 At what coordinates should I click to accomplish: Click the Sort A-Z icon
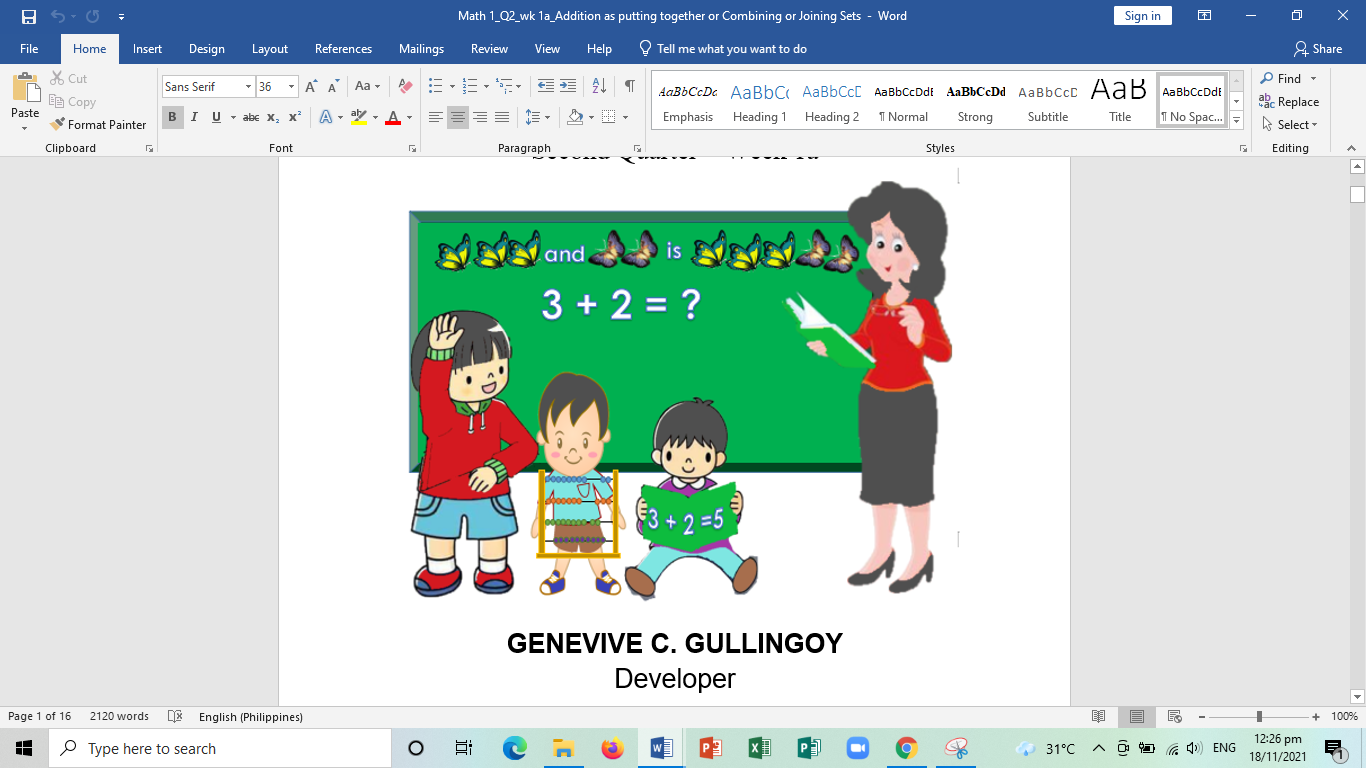pyautogui.click(x=599, y=86)
